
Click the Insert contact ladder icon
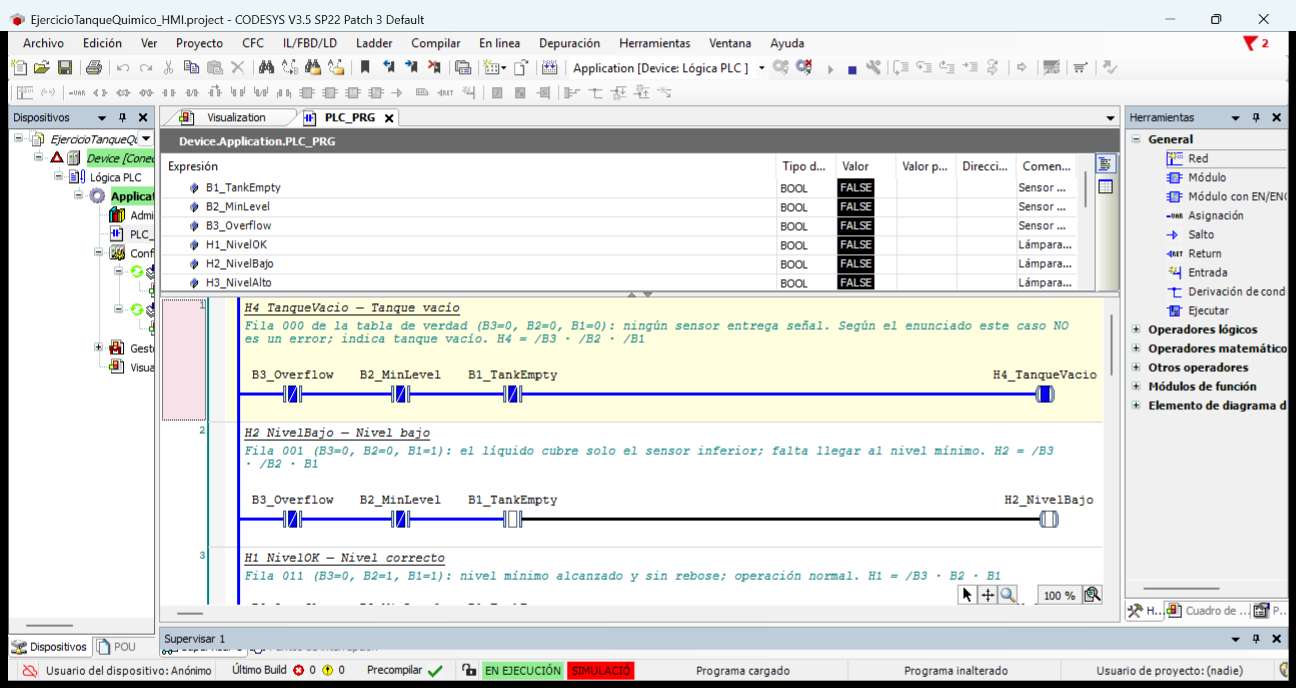pyautogui.click(x=169, y=92)
